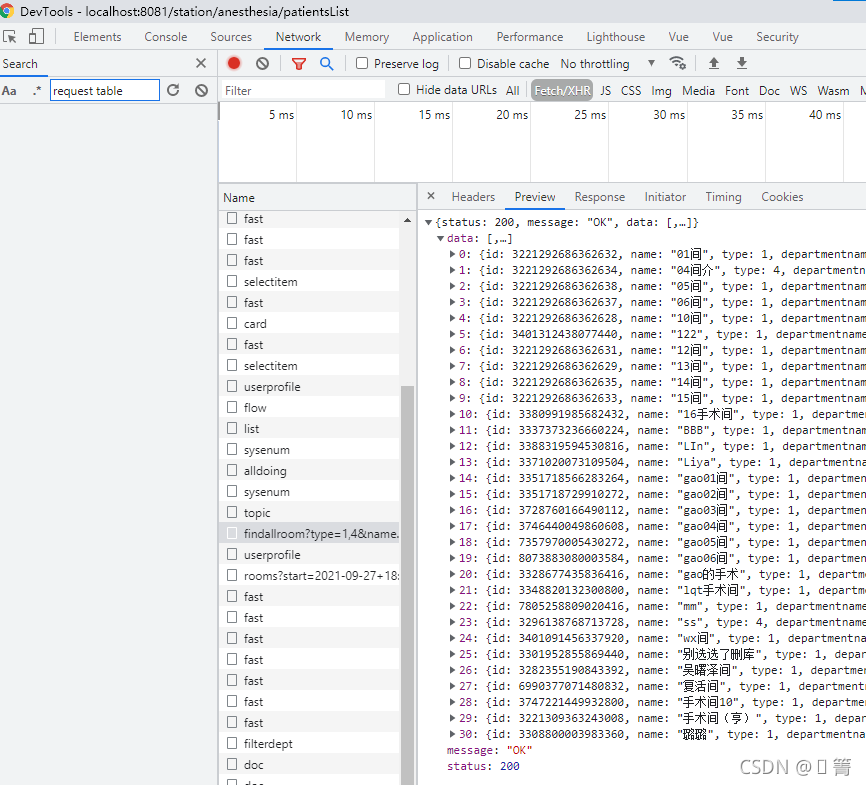Tick the Hide data URLs checkbox

404,90
